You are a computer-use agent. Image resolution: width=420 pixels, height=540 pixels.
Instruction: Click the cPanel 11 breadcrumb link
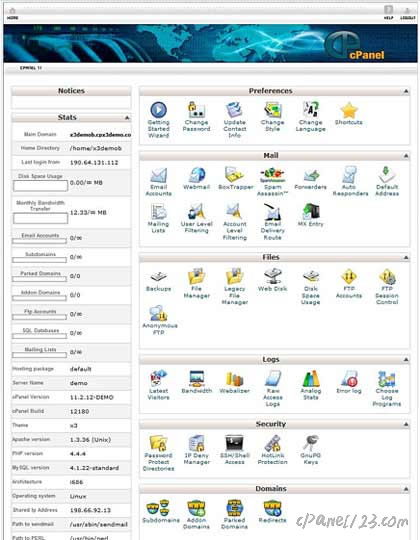[31, 68]
